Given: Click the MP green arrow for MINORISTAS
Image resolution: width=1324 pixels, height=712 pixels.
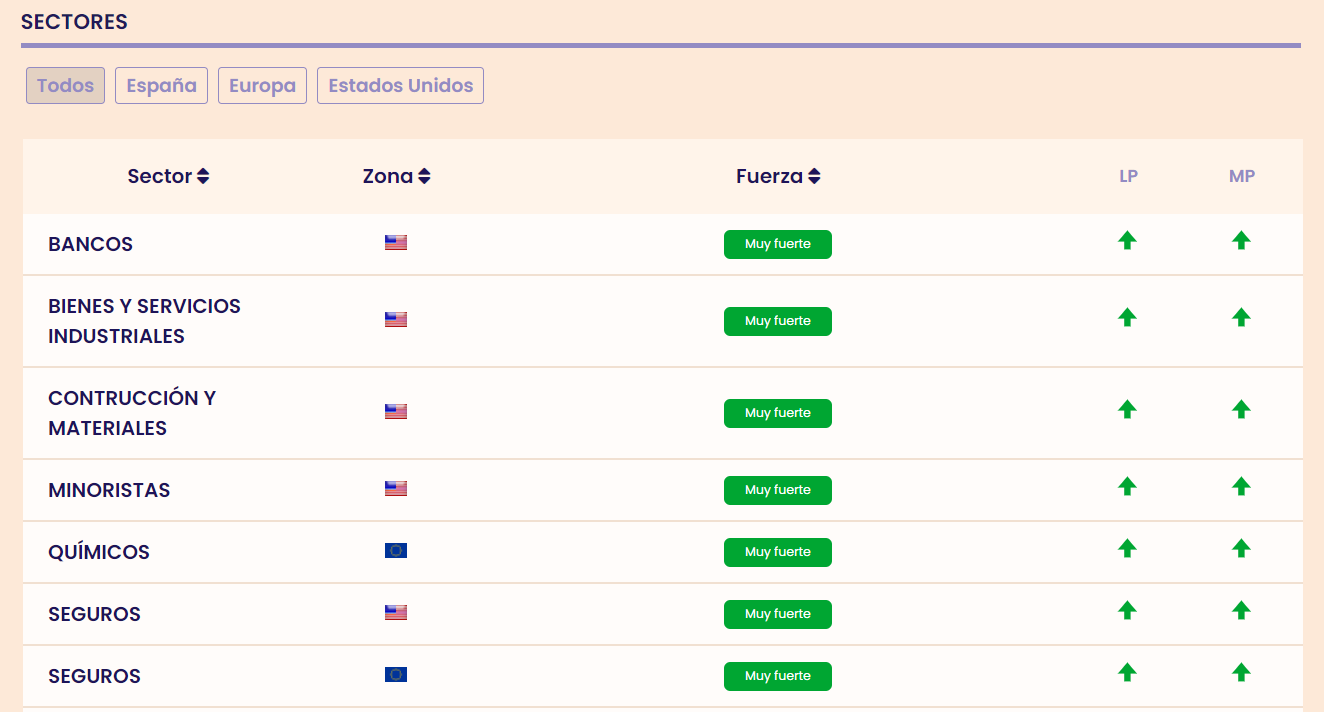Looking at the screenshot, I should [1241, 486].
